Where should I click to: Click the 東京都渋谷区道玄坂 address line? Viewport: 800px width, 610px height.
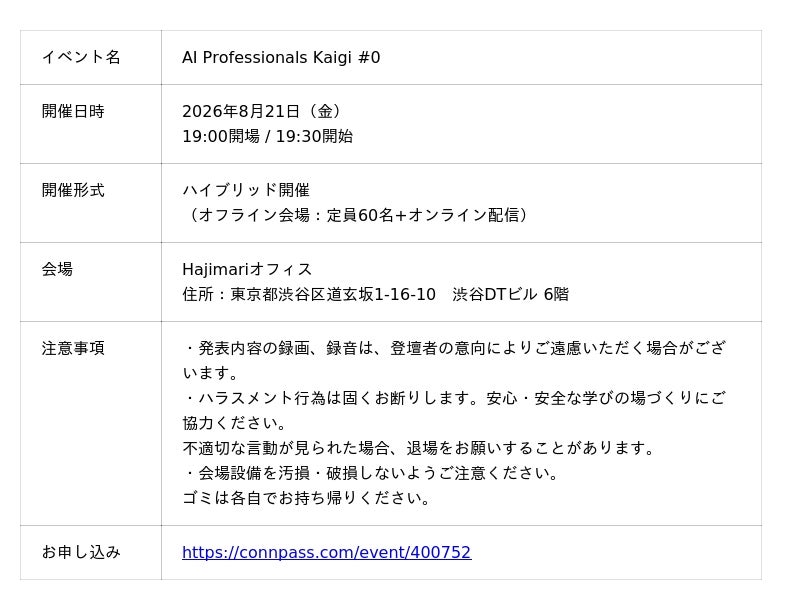(x=376, y=294)
